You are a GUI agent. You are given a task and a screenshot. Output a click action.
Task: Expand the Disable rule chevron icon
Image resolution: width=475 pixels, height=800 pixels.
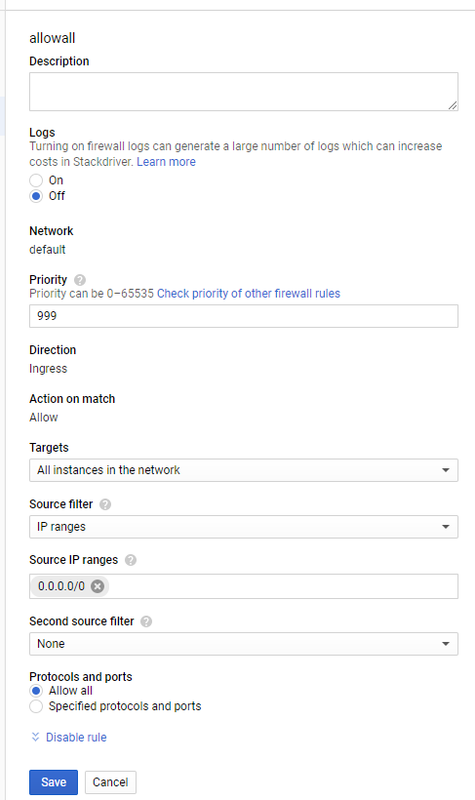click(x=35, y=737)
